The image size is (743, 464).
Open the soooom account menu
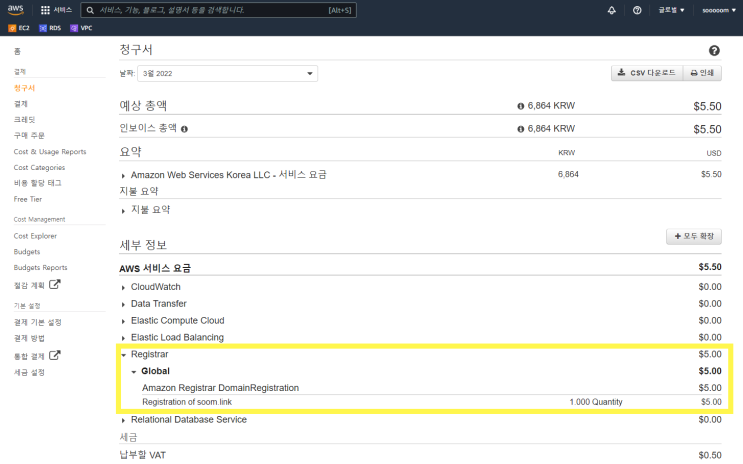click(x=718, y=10)
